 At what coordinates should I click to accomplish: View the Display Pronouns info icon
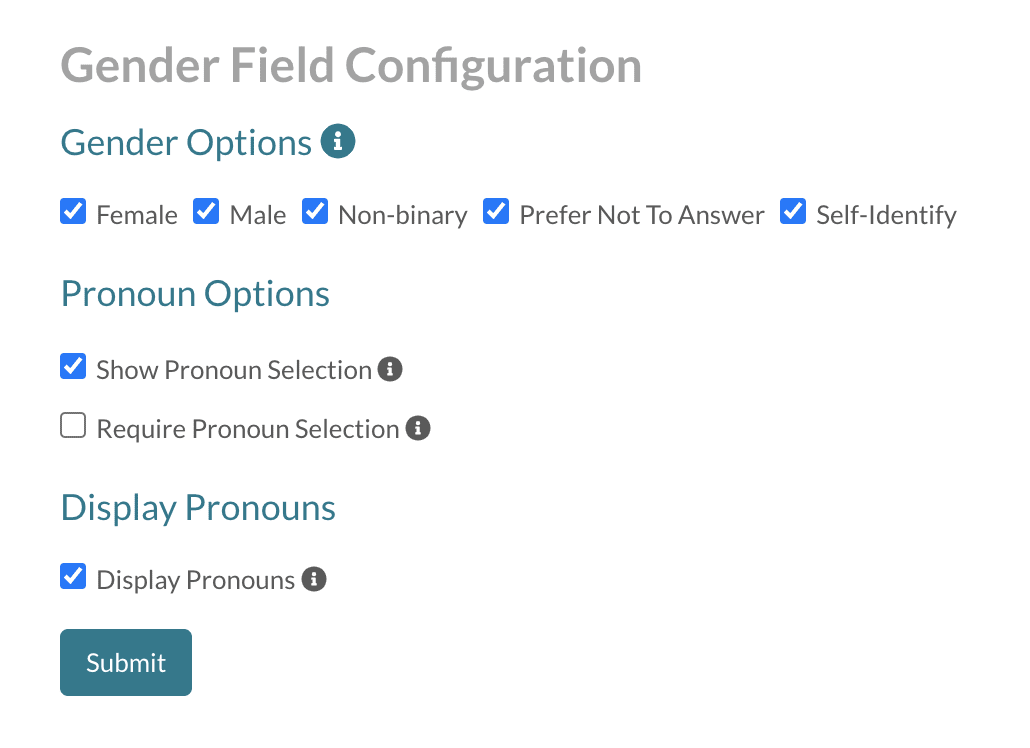[x=313, y=579]
